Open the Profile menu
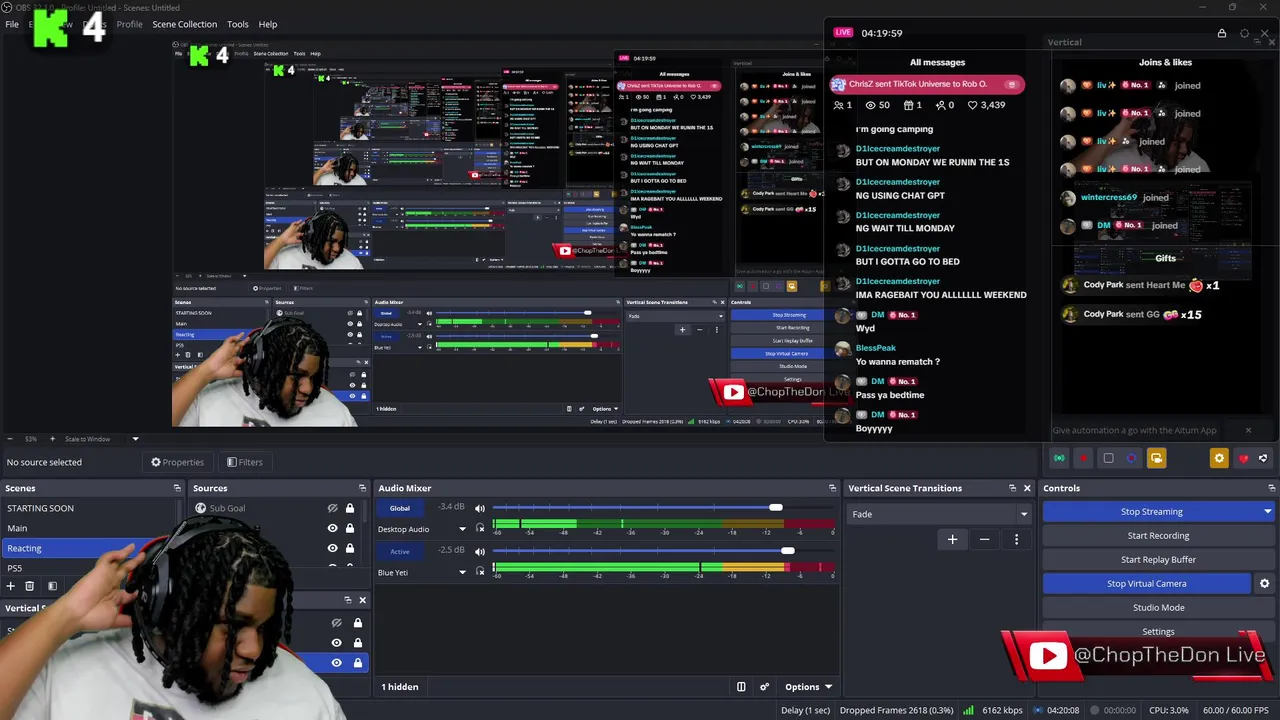The image size is (1280, 720). 129,24
